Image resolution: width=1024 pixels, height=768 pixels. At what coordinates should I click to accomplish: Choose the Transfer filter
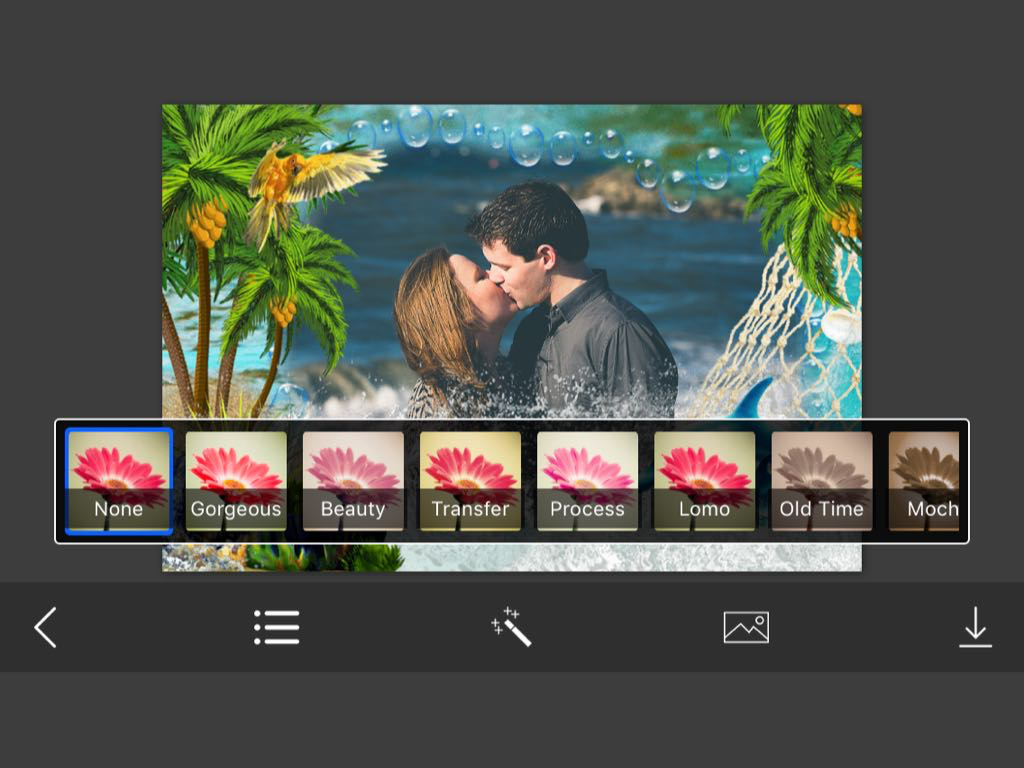click(470, 481)
